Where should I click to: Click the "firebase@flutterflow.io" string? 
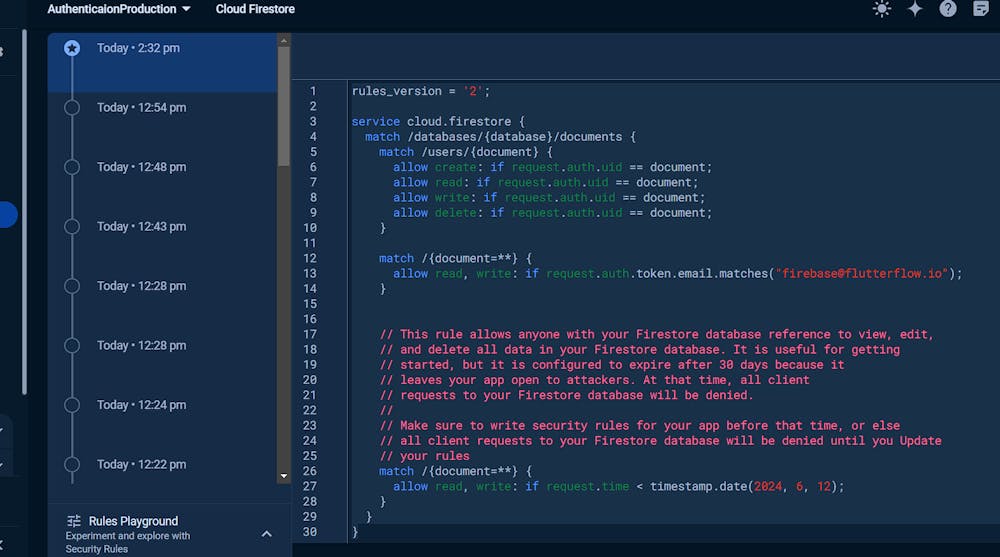pyautogui.click(x=862, y=273)
